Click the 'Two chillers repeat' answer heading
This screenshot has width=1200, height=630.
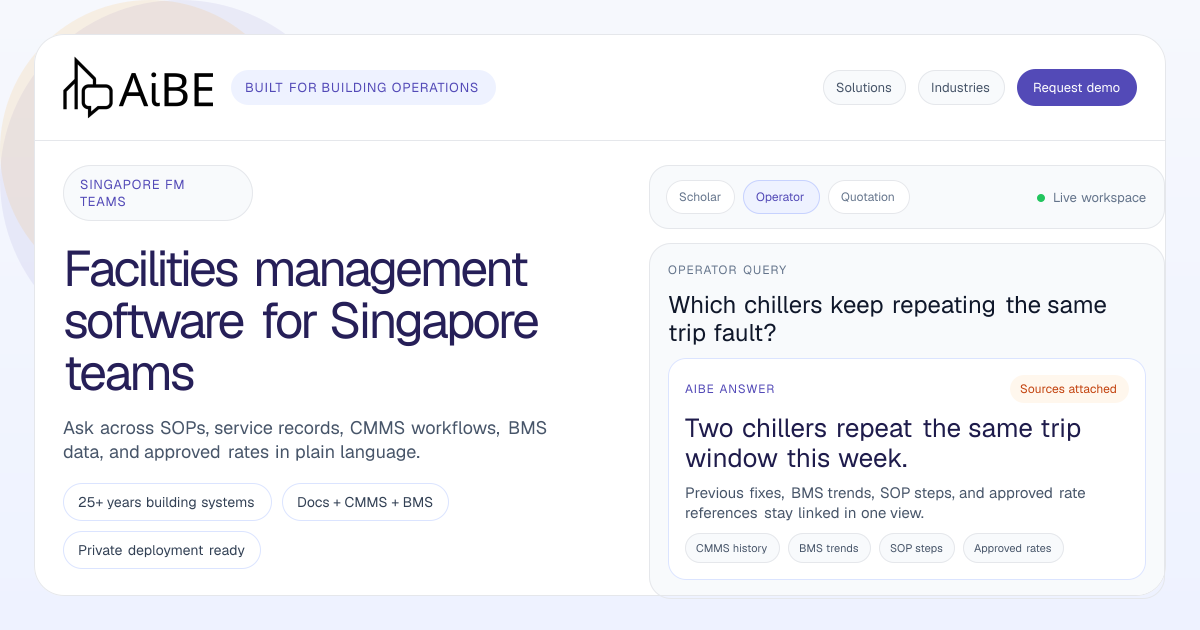pyautogui.click(x=883, y=444)
